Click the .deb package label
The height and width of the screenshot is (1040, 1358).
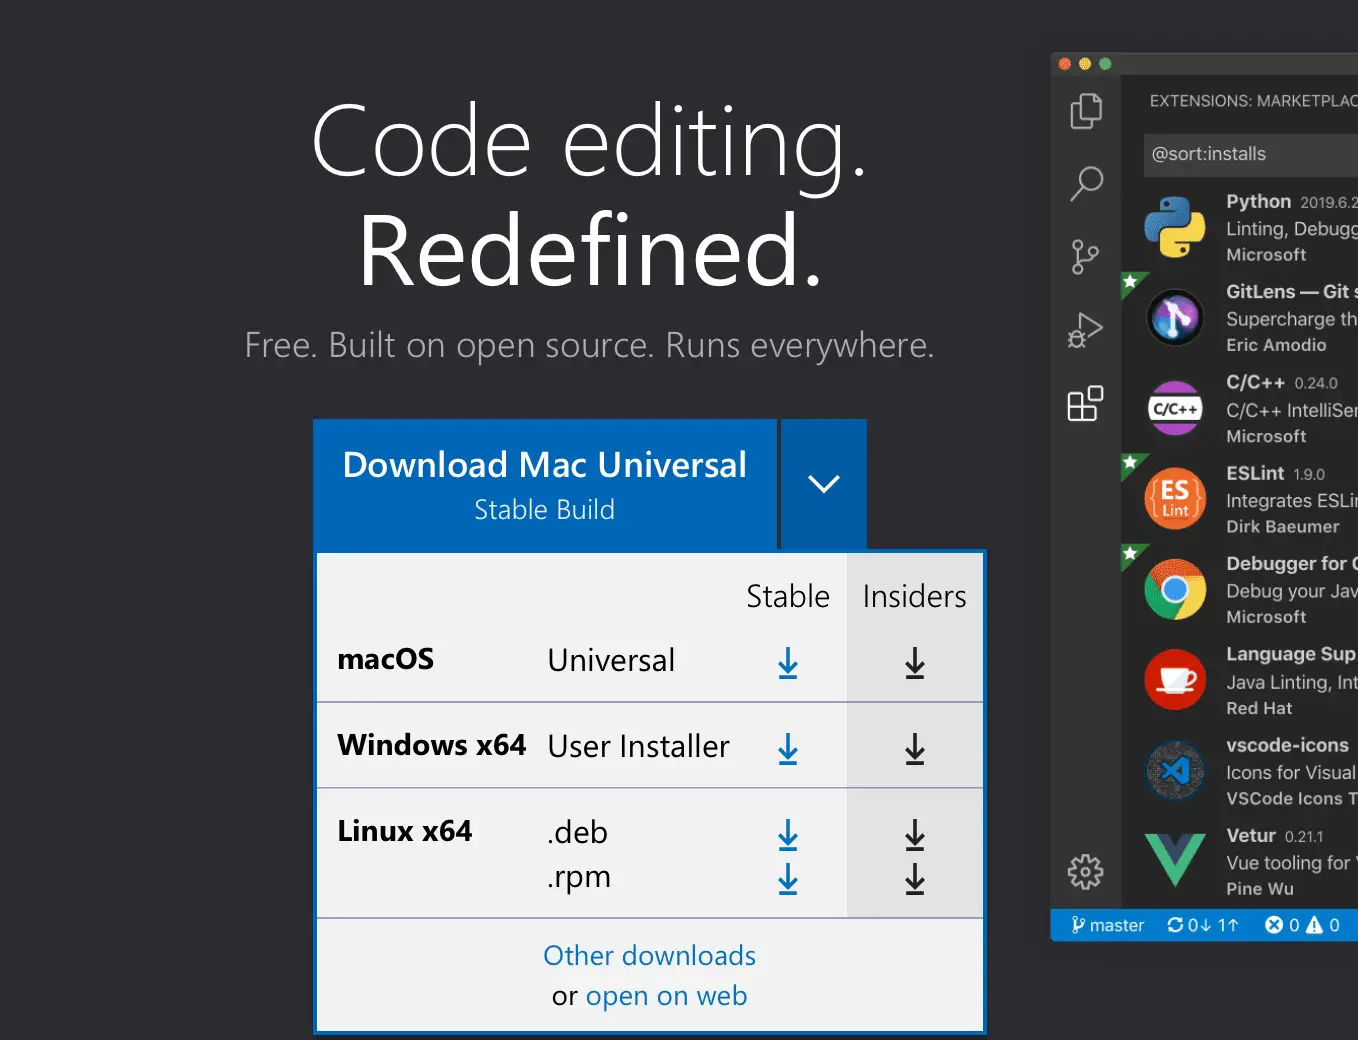coord(577,832)
